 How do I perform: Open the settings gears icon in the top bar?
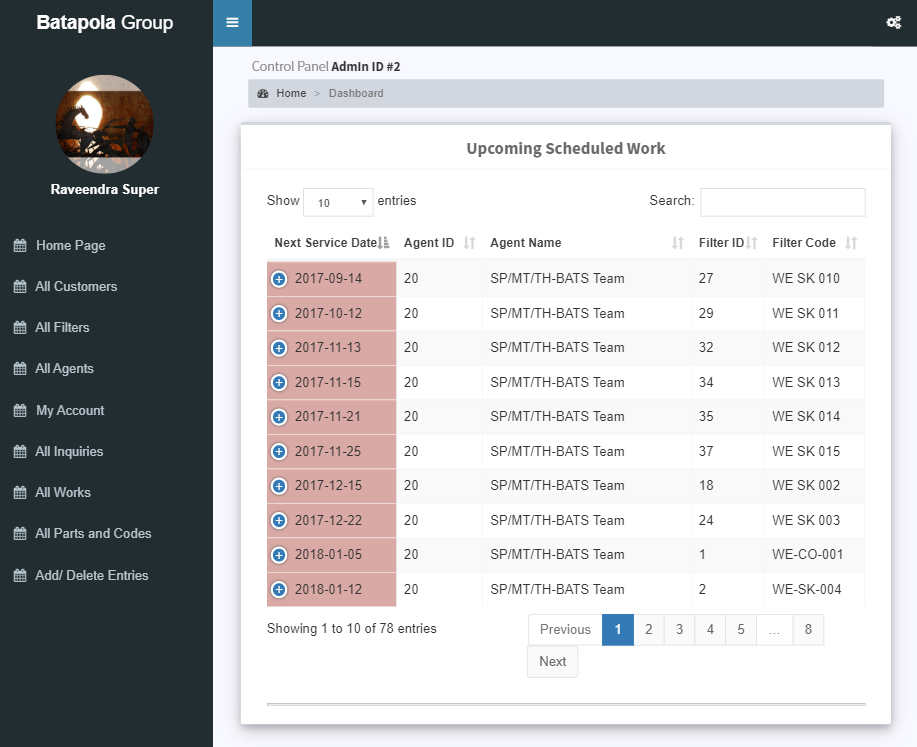click(x=893, y=23)
